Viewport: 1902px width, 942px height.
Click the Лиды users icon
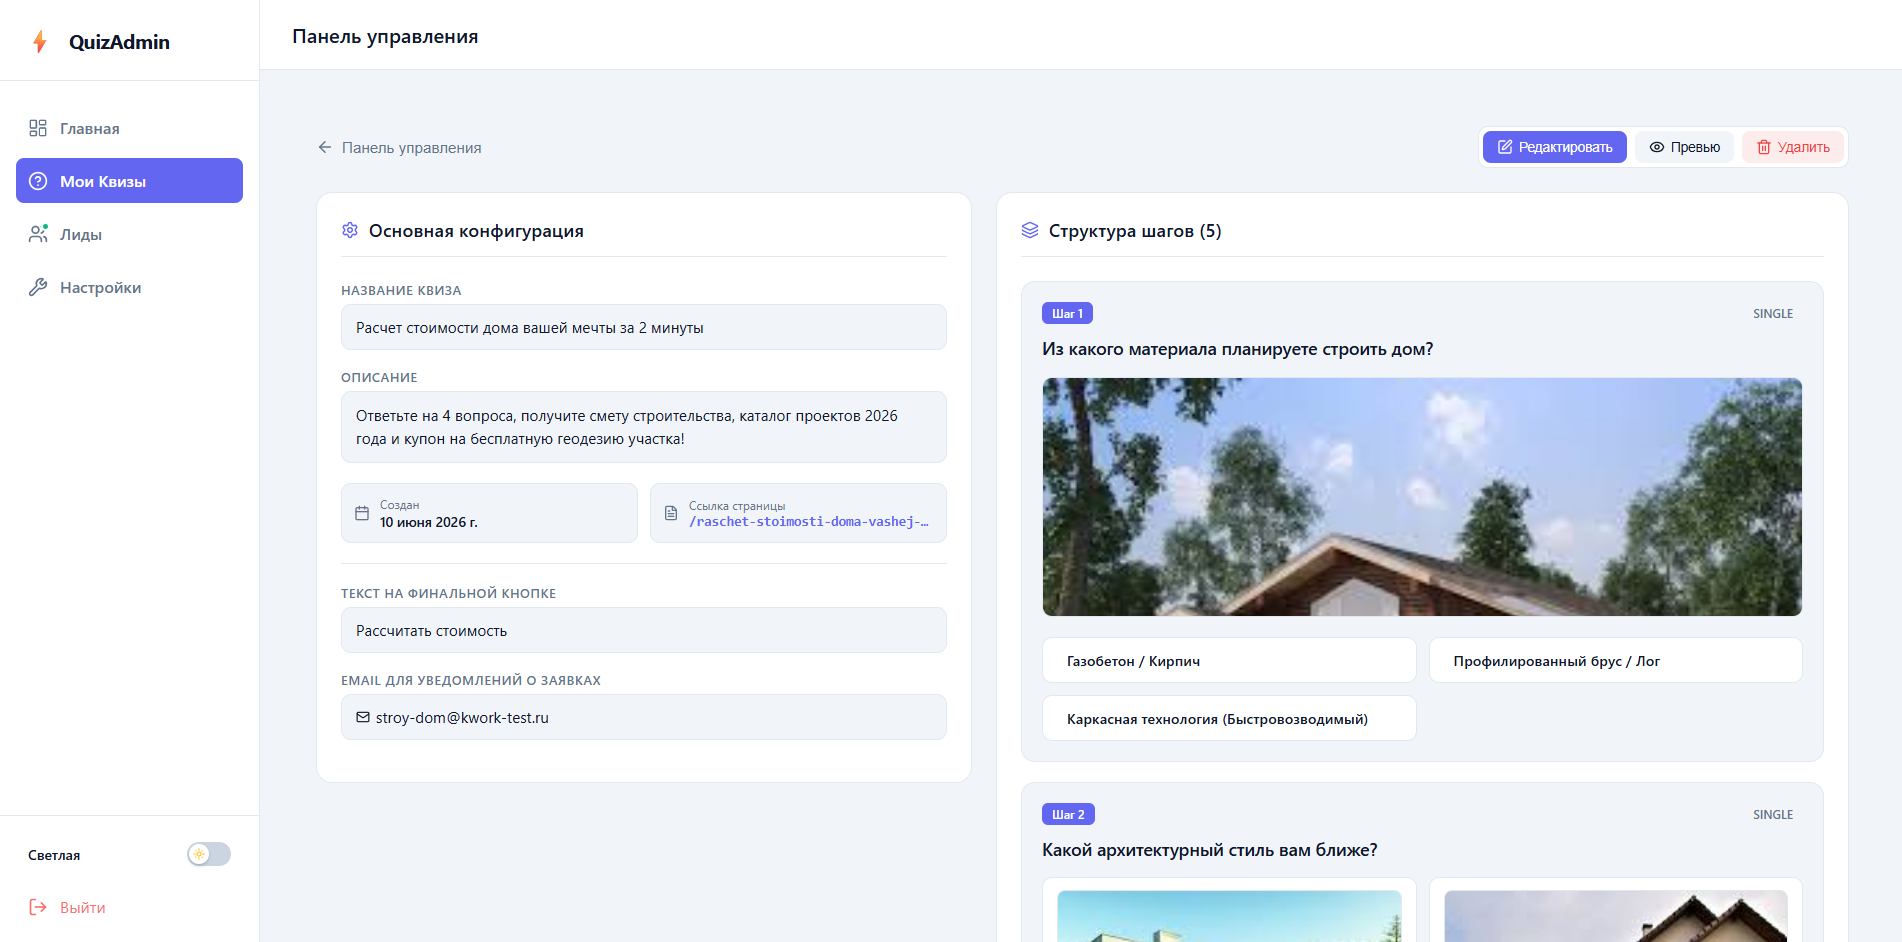(38, 234)
